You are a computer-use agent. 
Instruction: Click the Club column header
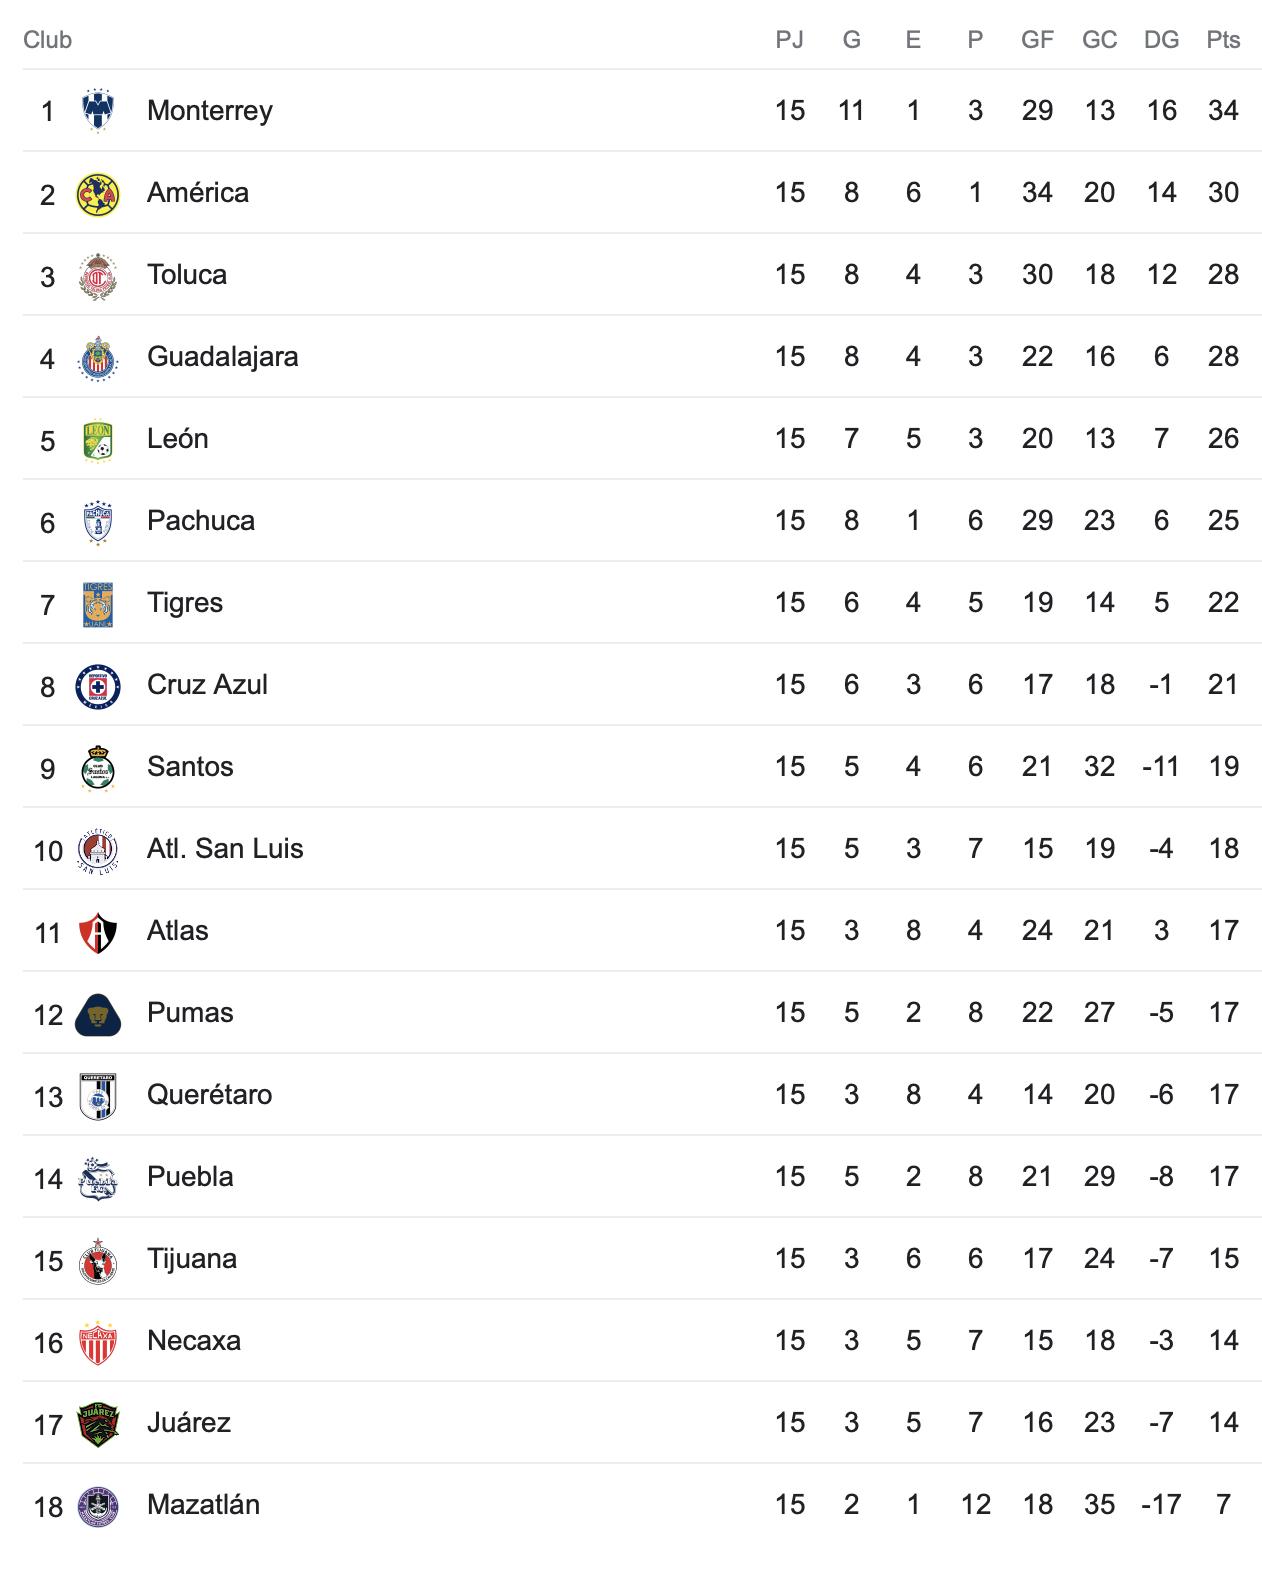[x=48, y=40]
